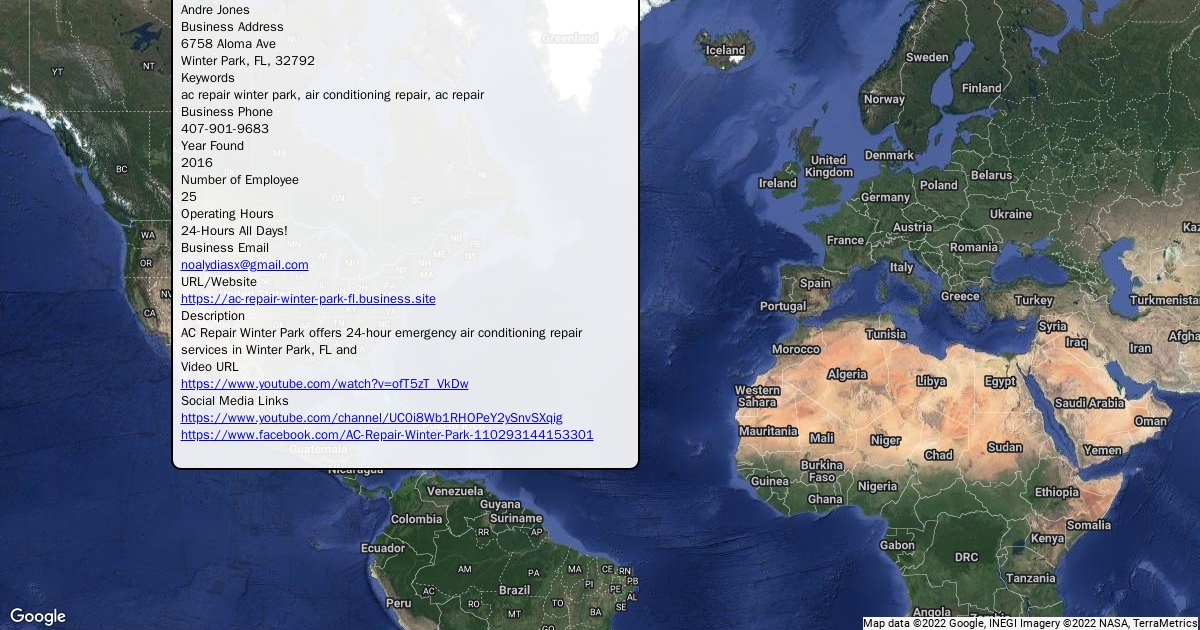Screen dimensions: 1200x630
Task: Click the Venezuela label on the map
Action: coord(455,491)
